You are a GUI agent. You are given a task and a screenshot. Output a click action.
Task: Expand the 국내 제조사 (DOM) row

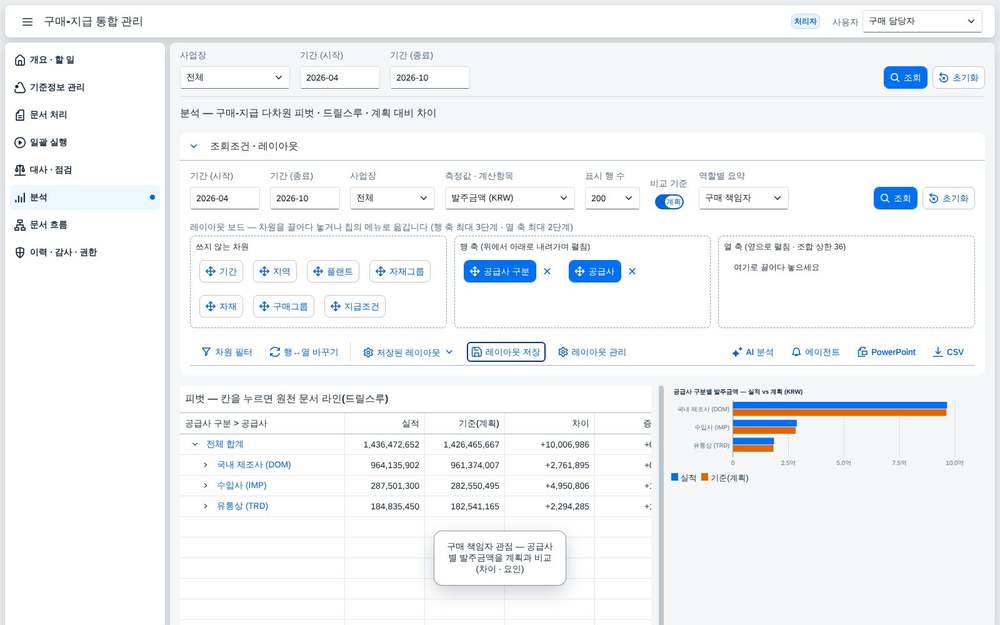pos(205,465)
